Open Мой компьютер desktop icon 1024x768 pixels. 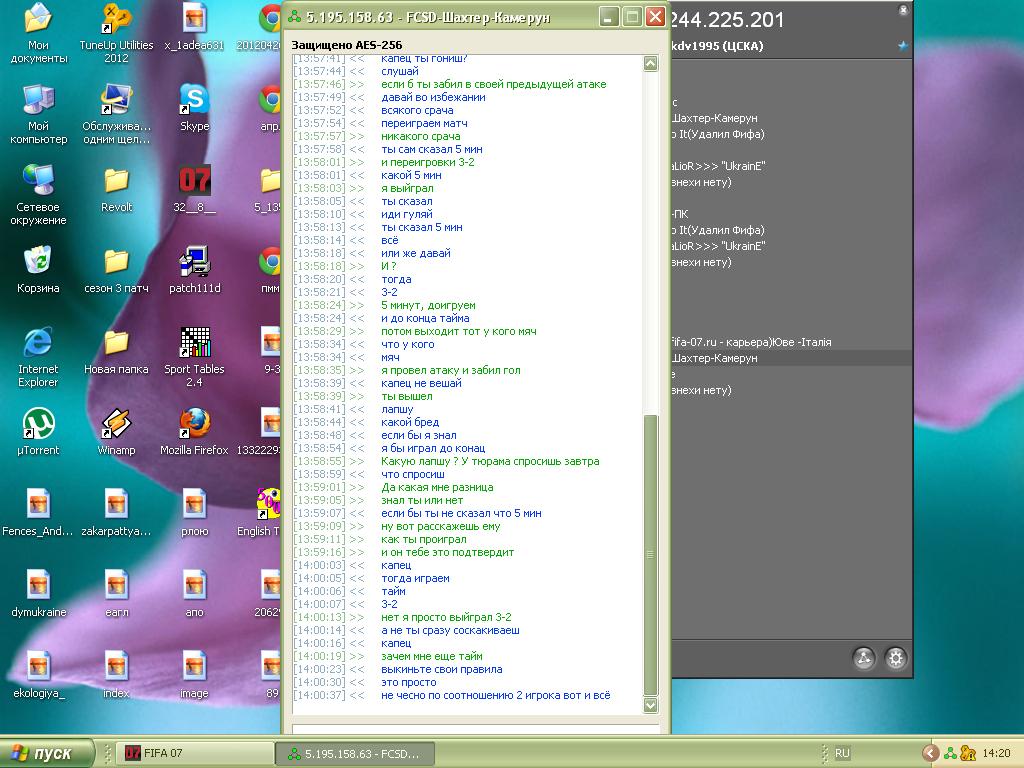tap(39, 114)
